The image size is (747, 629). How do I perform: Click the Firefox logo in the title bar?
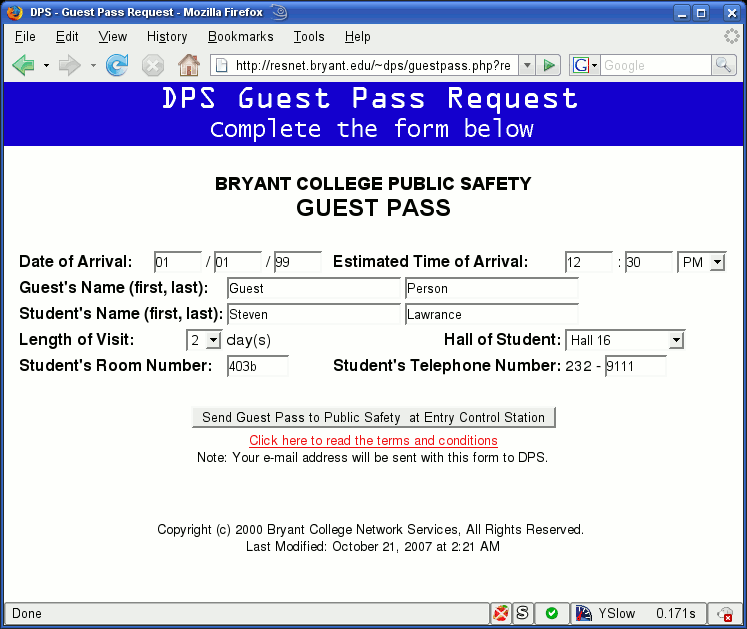click(15, 12)
